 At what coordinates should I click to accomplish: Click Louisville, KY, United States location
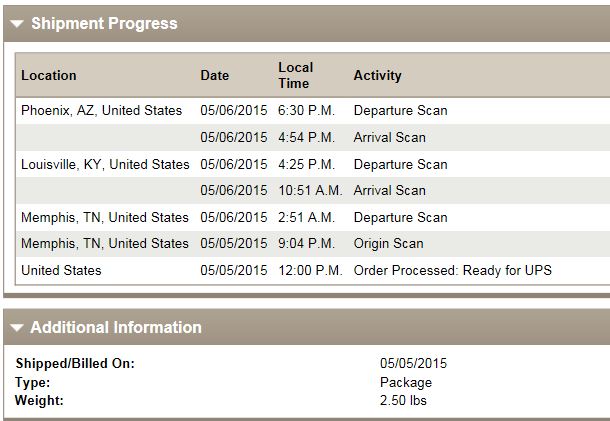105,165
